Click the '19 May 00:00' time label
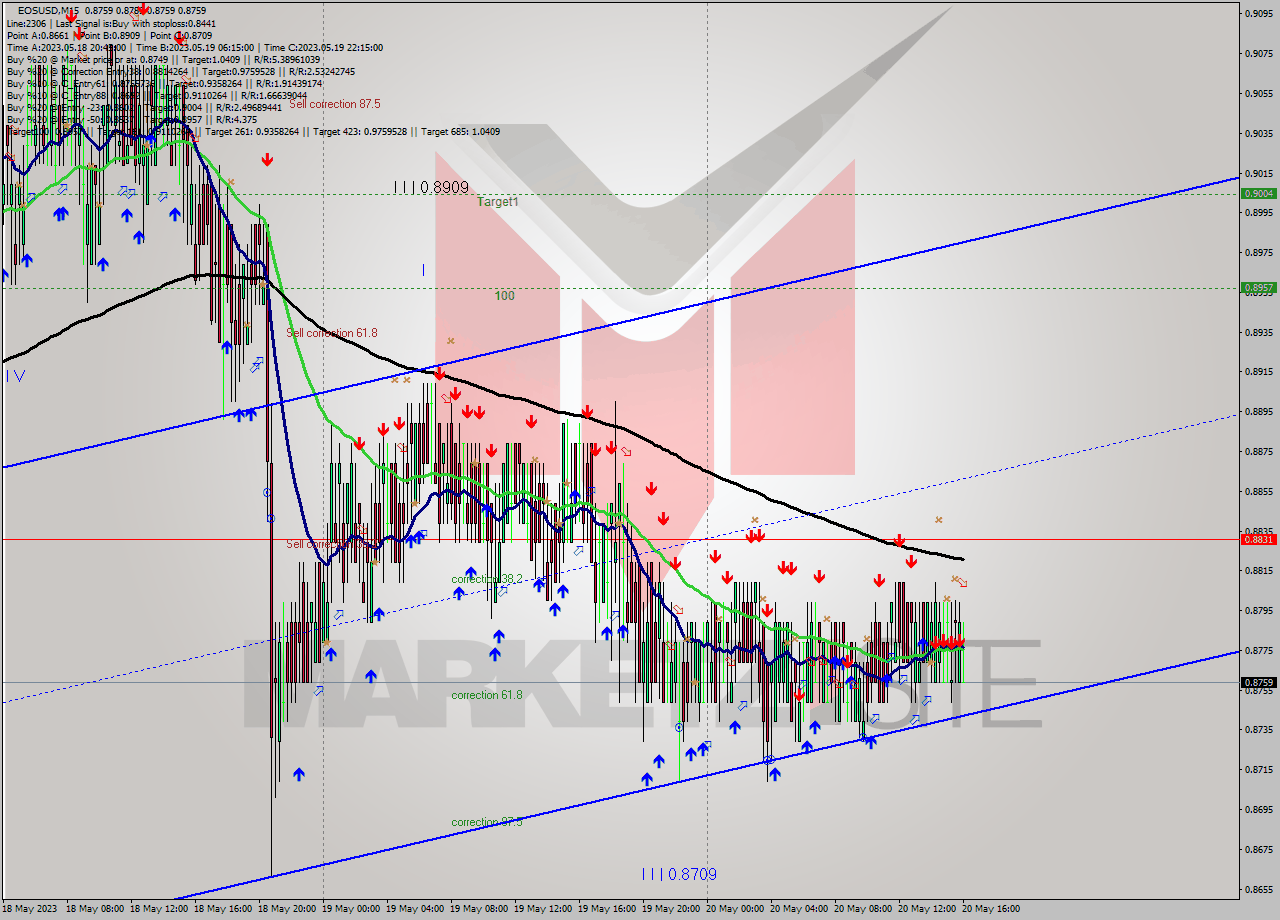This screenshot has width=1280, height=920. point(352,909)
